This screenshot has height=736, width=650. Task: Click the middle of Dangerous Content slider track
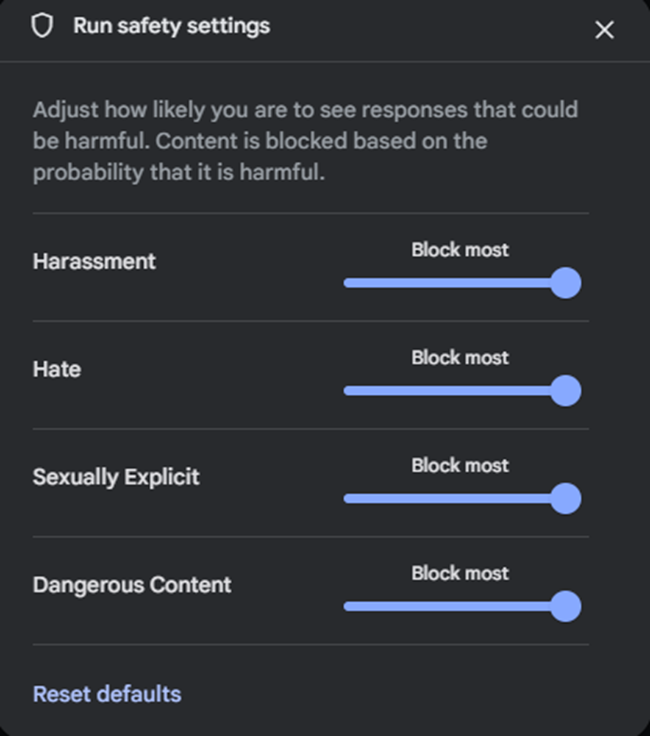coord(456,606)
